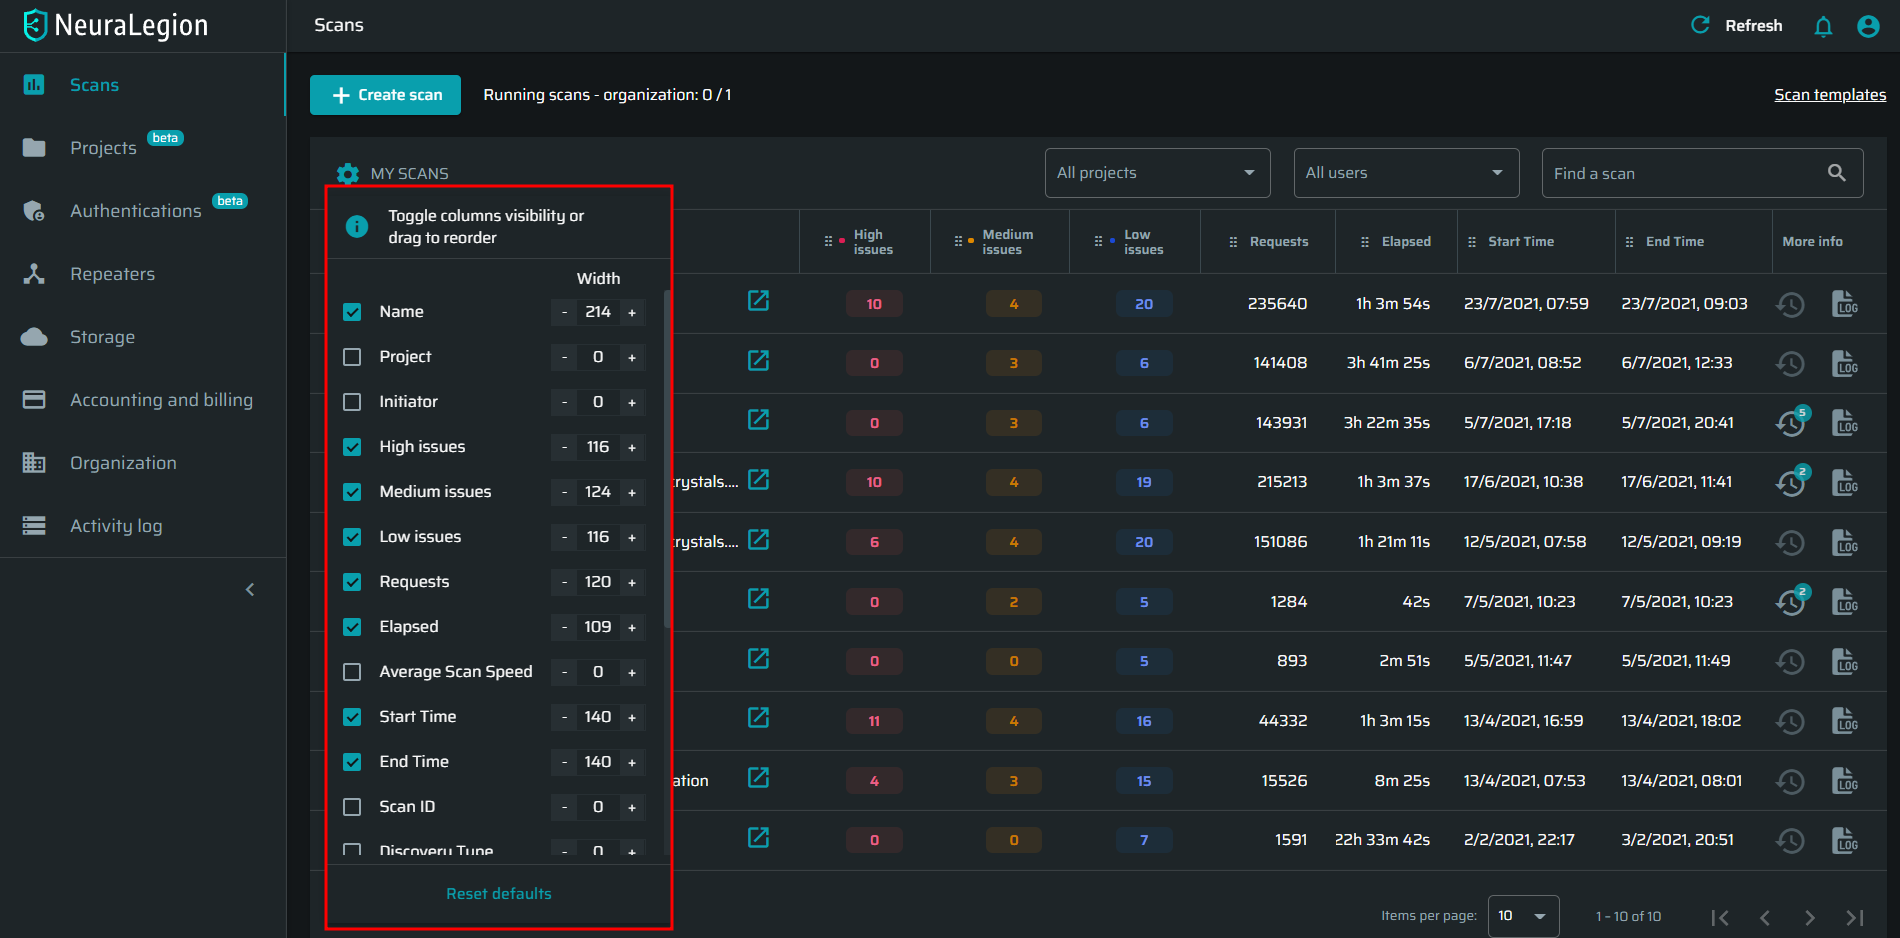View history icon with badge 5 for 5/7/2021 scan

coord(1792,422)
